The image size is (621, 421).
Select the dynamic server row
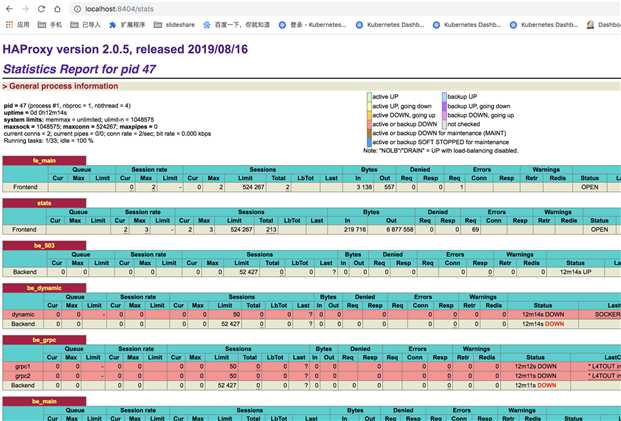tap(312, 314)
